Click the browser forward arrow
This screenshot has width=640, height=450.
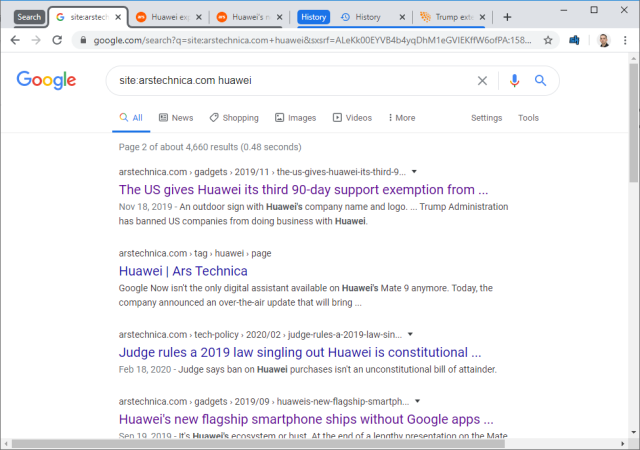[x=36, y=40]
